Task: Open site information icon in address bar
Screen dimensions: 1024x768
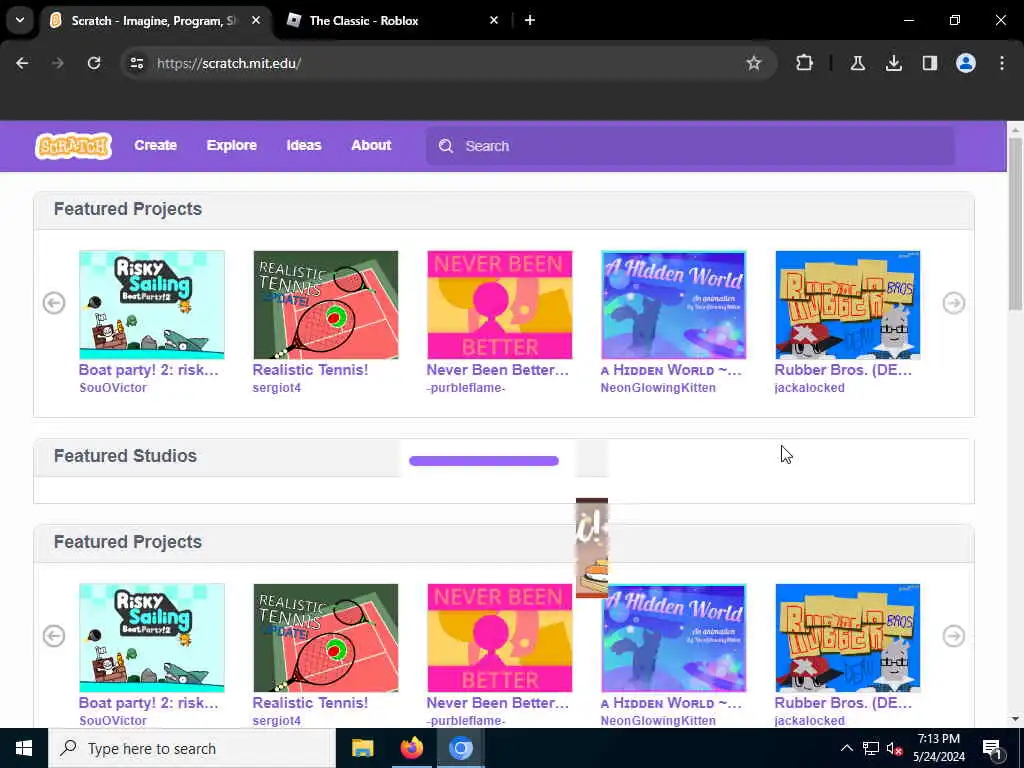Action: click(x=136, y=63)
